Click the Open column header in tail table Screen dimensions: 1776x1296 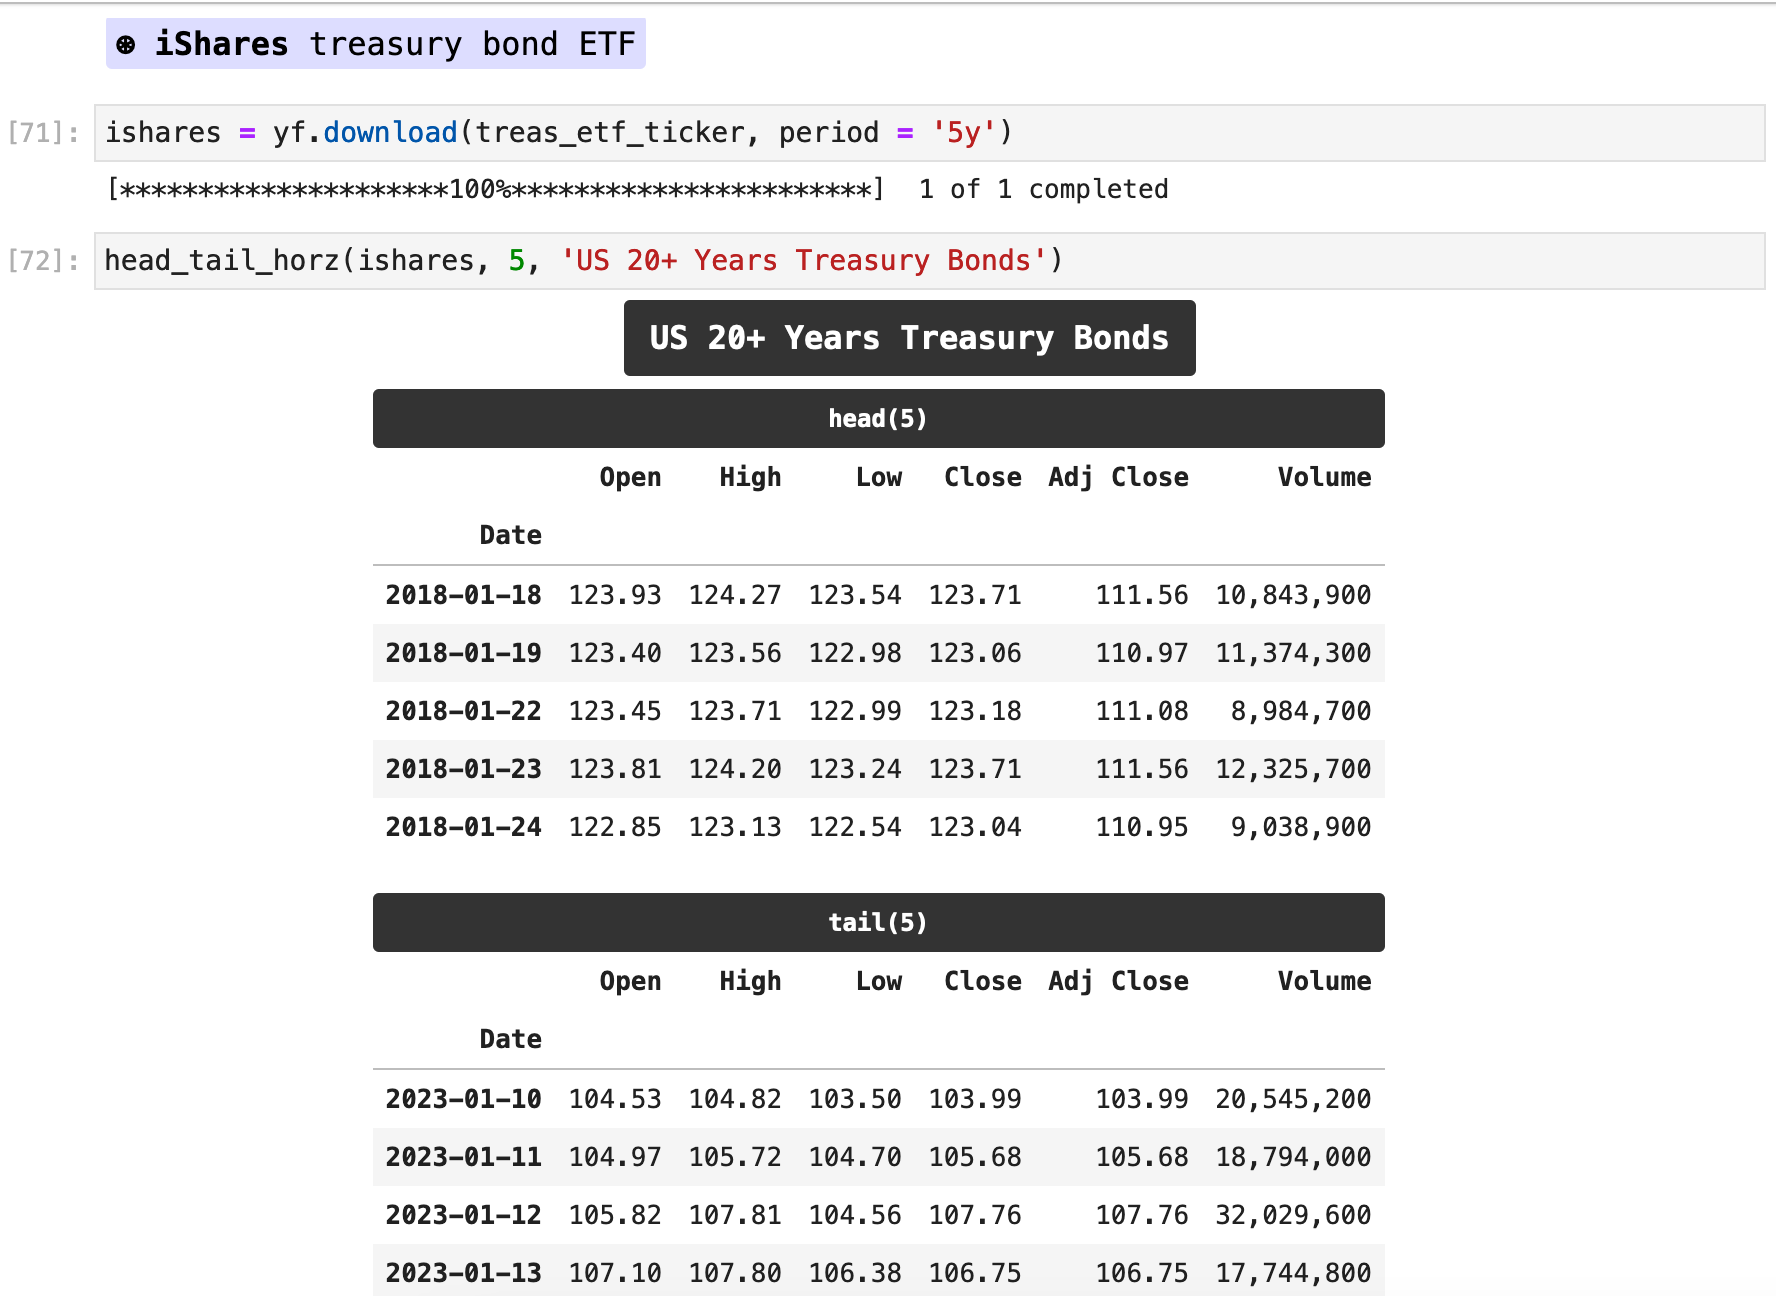[x=630, y=982]
